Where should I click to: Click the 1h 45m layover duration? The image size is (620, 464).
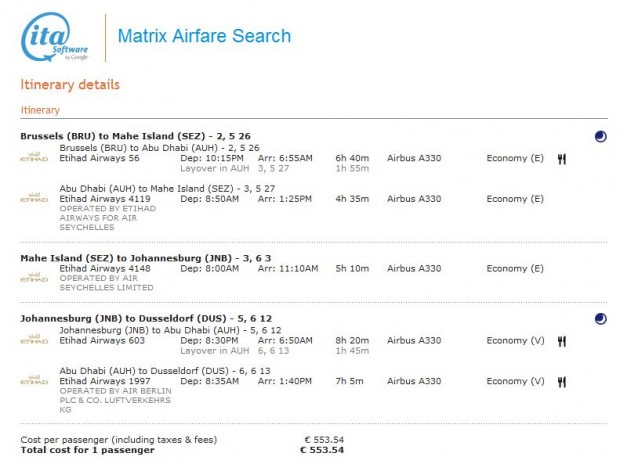click(352, 351)
